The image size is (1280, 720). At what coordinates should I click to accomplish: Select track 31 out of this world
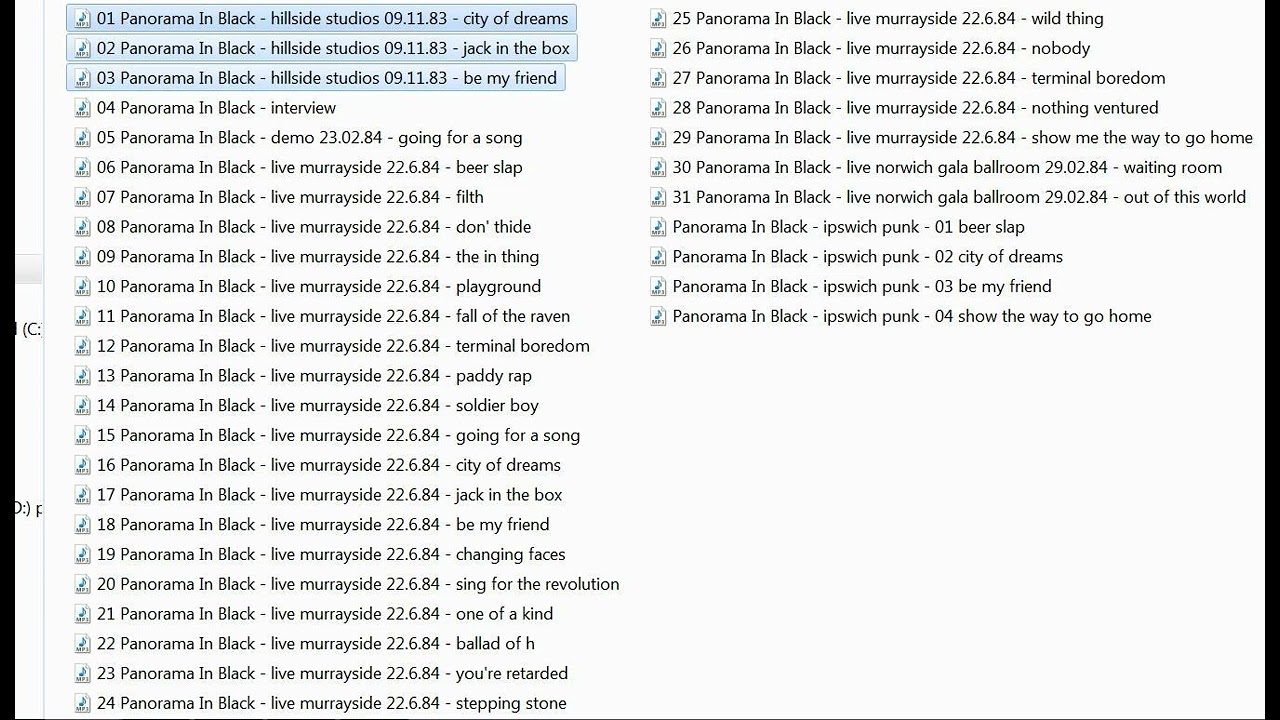958,197
